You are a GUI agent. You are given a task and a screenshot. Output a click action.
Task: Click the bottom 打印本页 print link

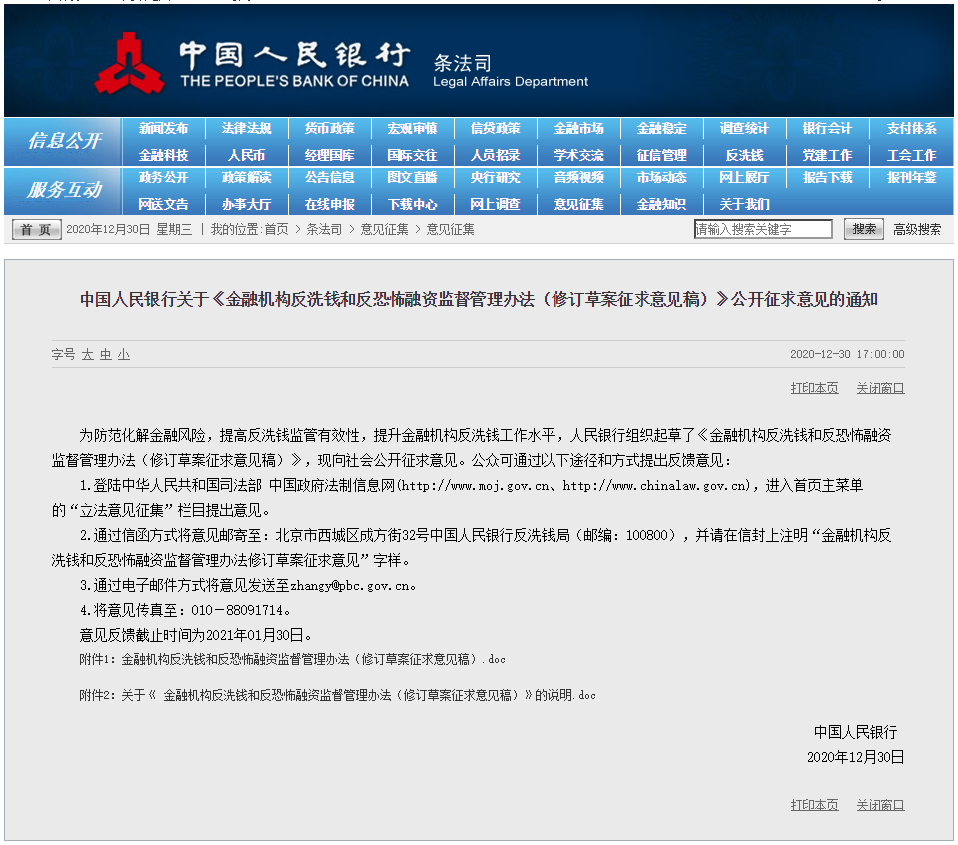(814, 805)
